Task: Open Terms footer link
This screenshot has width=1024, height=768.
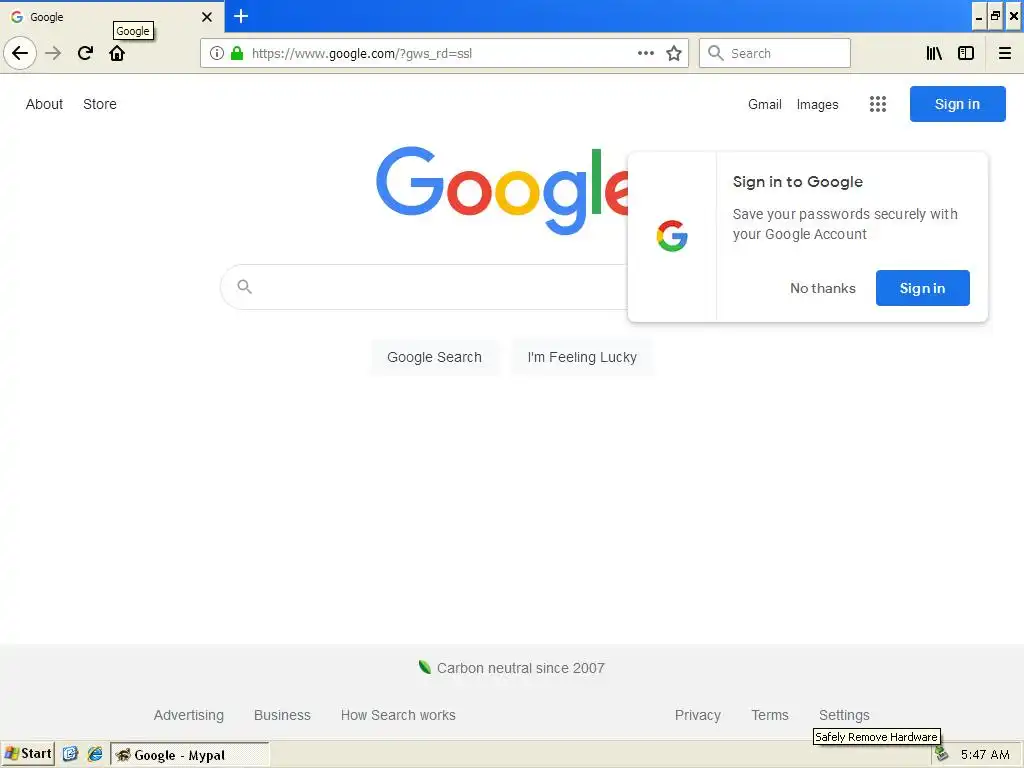Action: [770, 715]
